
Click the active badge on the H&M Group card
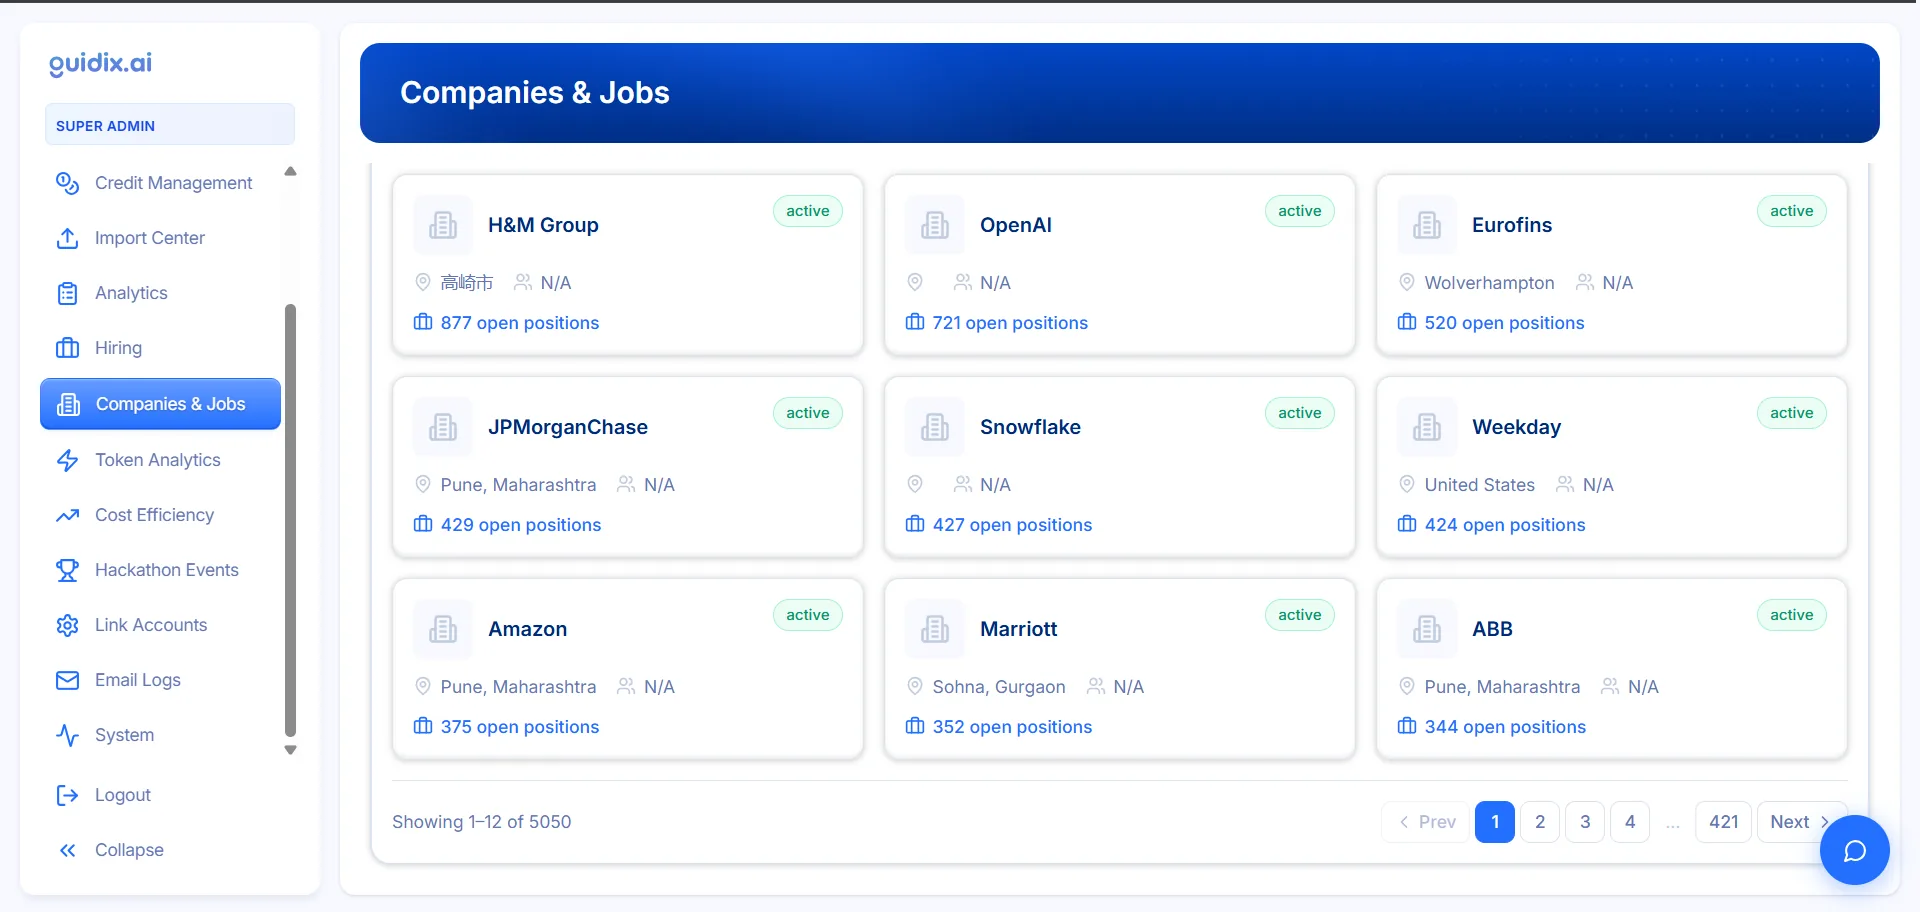tap(808, 211)
